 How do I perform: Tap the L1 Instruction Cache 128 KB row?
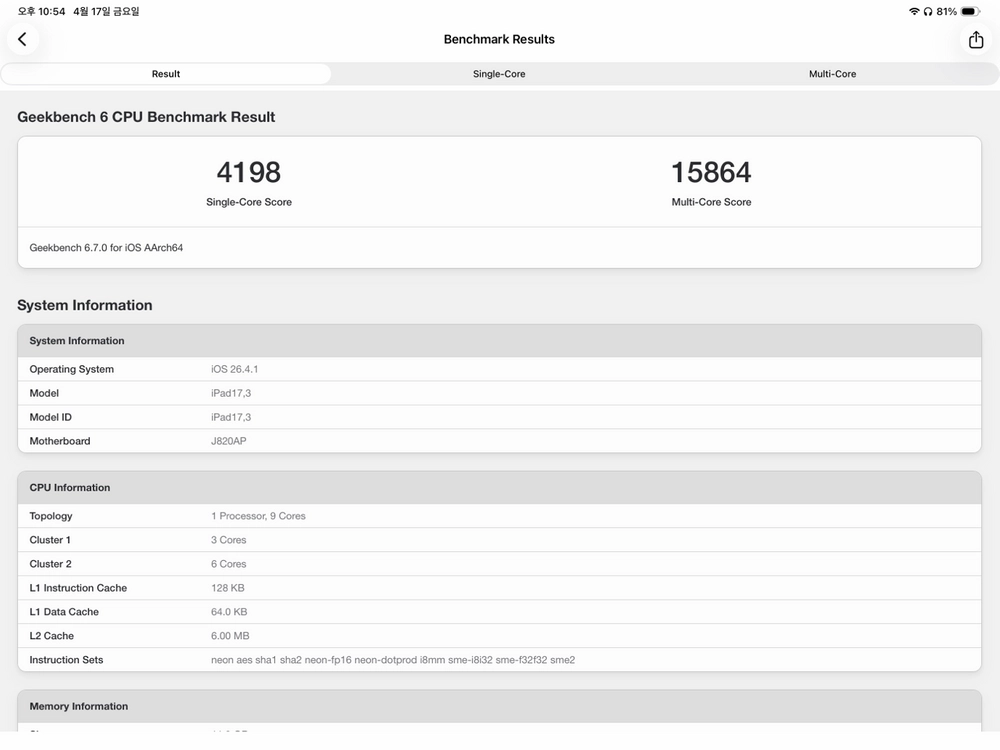499,588
